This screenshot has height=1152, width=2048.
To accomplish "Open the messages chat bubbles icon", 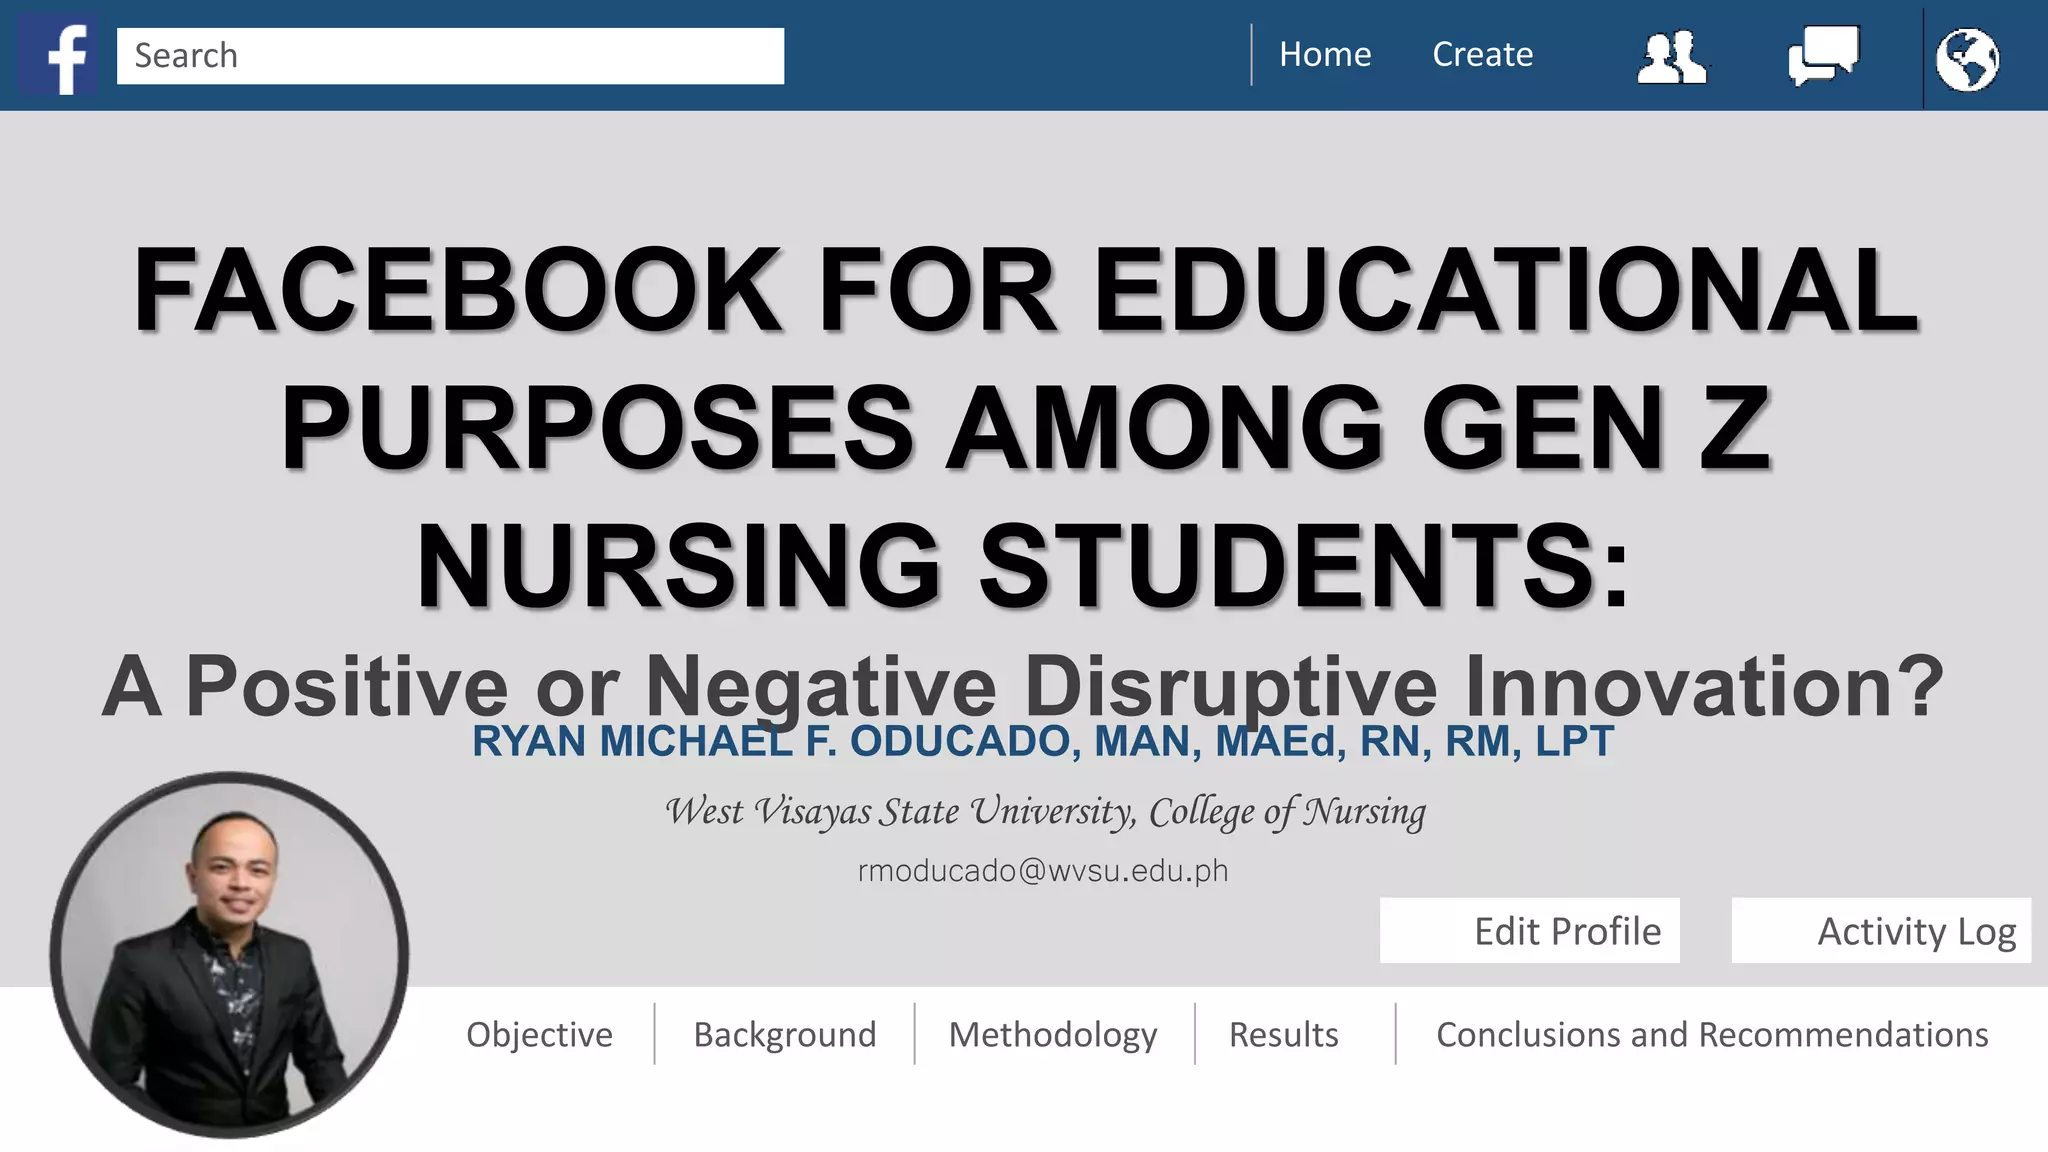I will 1823,55.
